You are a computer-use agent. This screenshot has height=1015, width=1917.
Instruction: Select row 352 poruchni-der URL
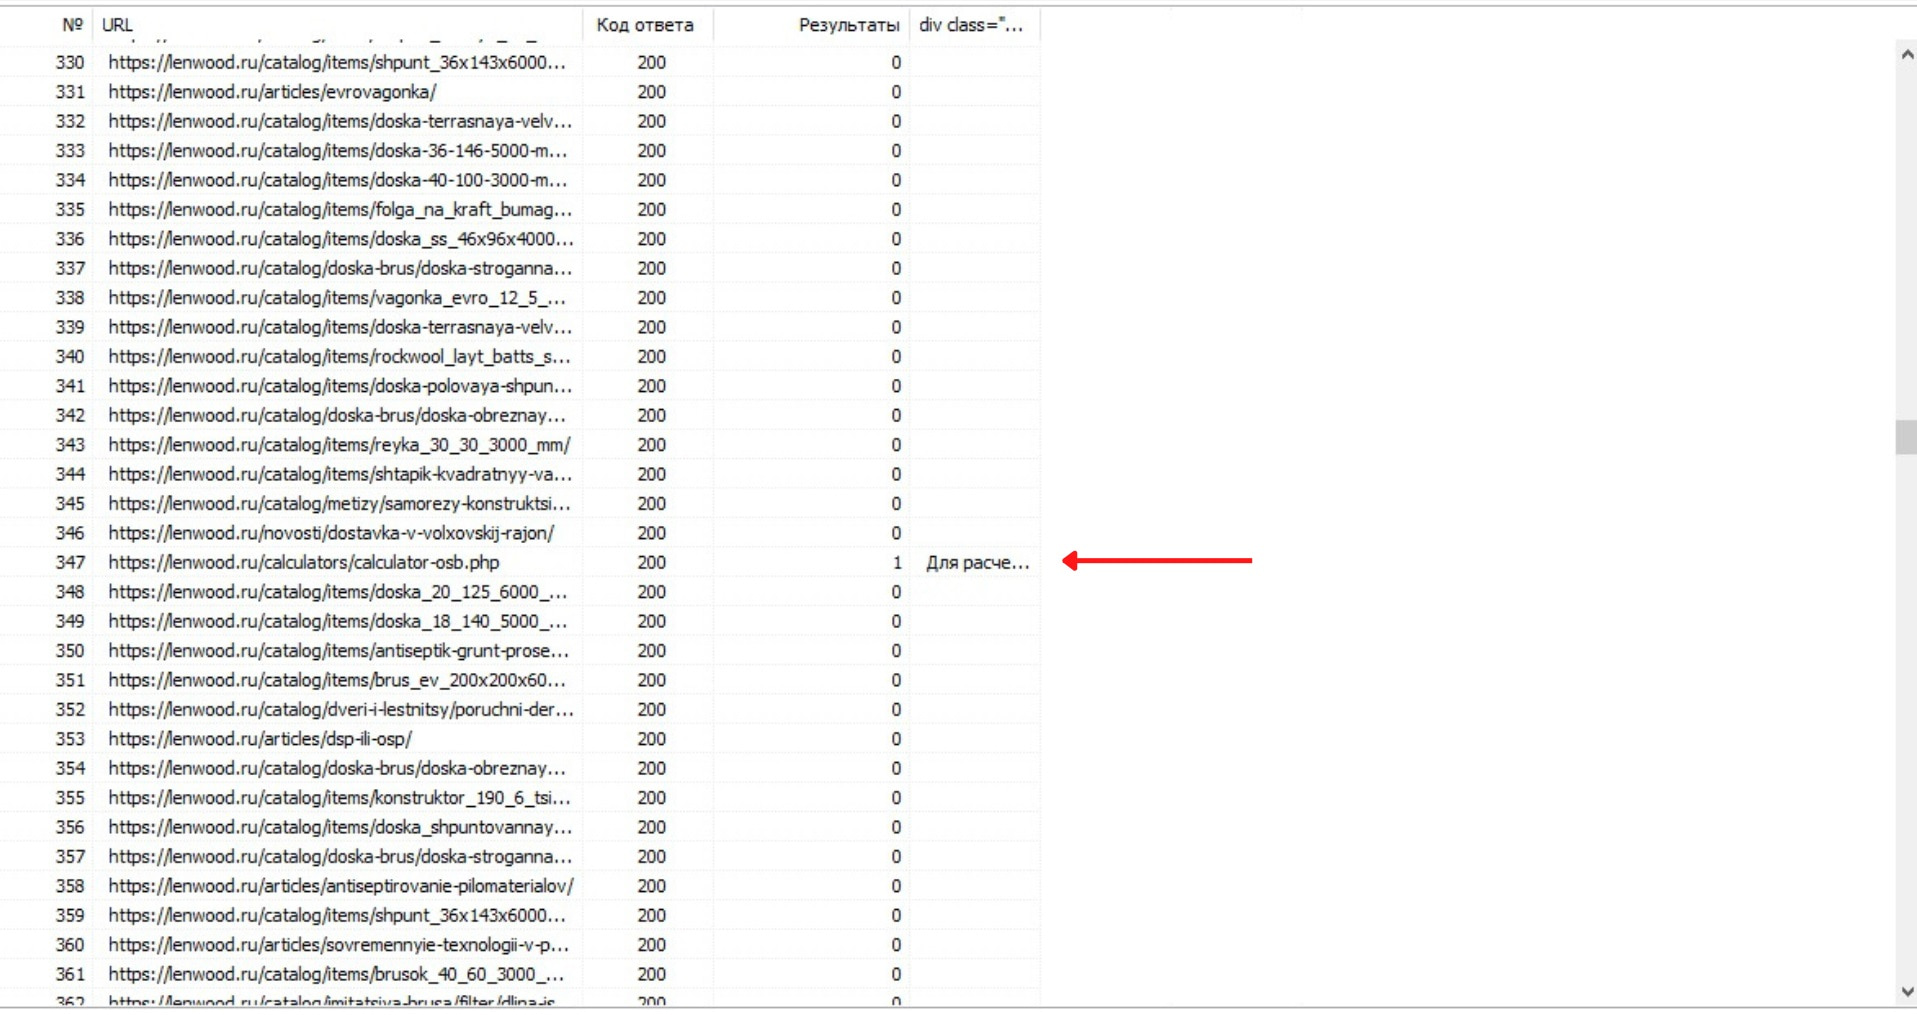pyautogui.click(x=341, y=709)
